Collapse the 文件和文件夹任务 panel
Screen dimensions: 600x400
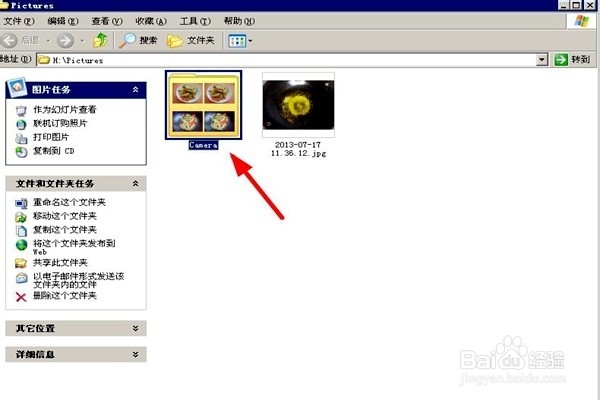(x=135, y=184)
